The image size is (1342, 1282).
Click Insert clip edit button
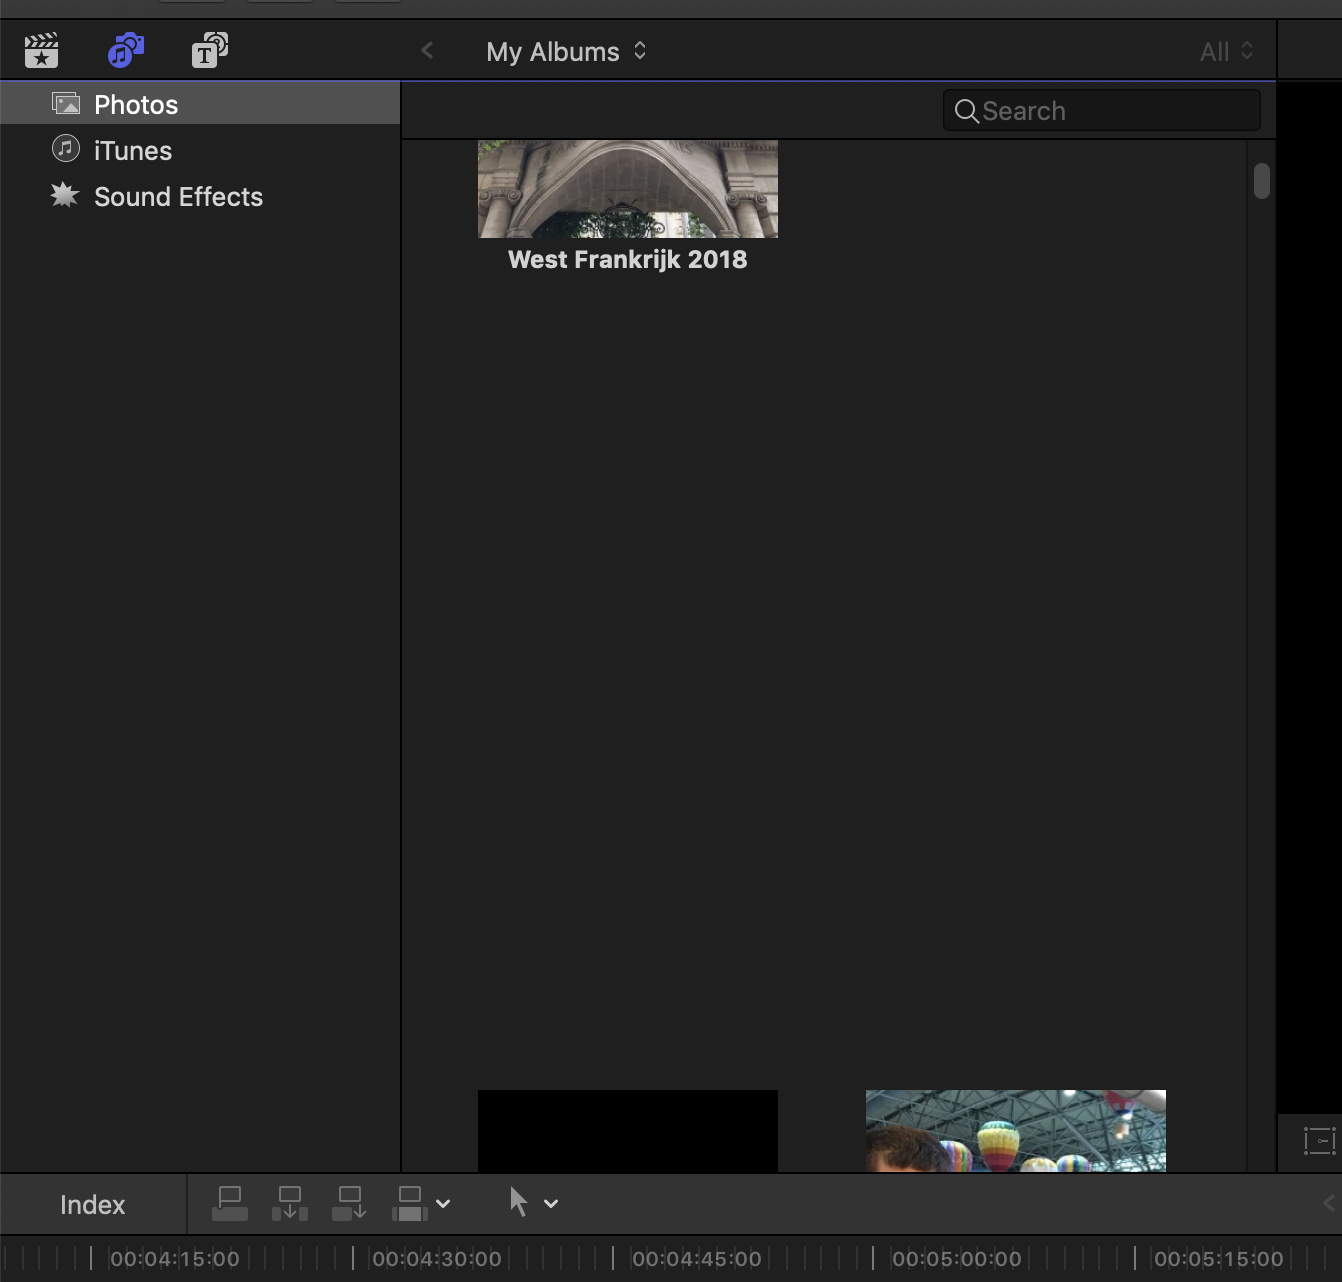tap(290, 1203)
